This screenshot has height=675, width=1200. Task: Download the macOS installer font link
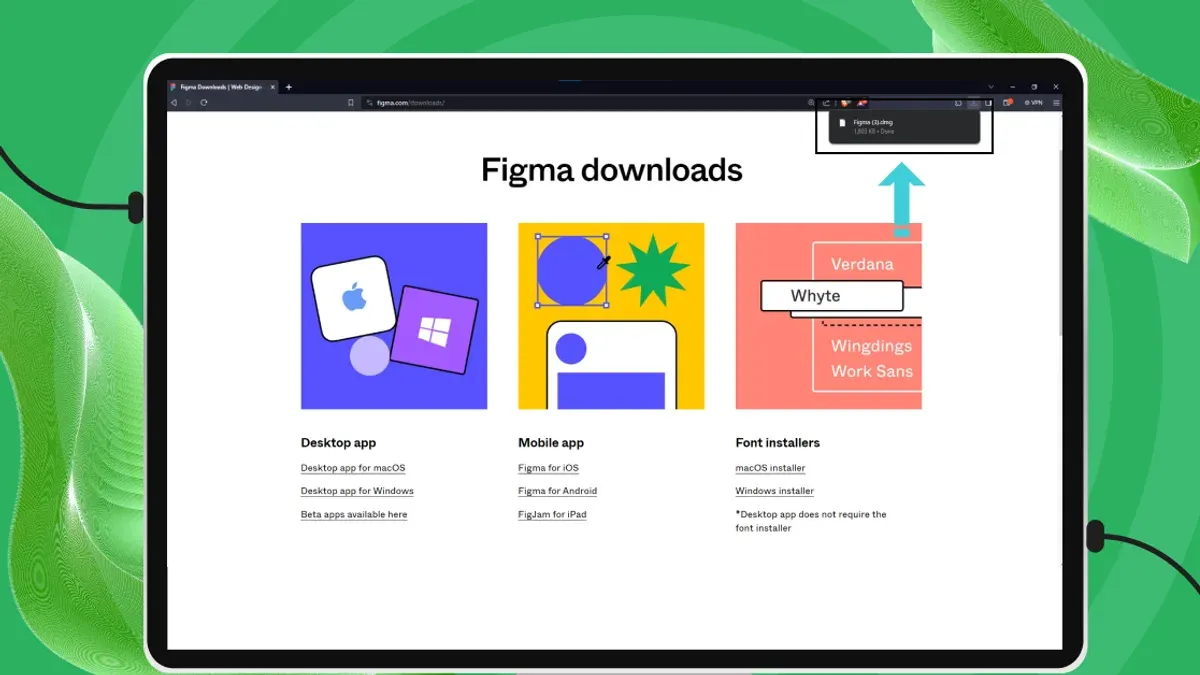click(x=770, y=468)
